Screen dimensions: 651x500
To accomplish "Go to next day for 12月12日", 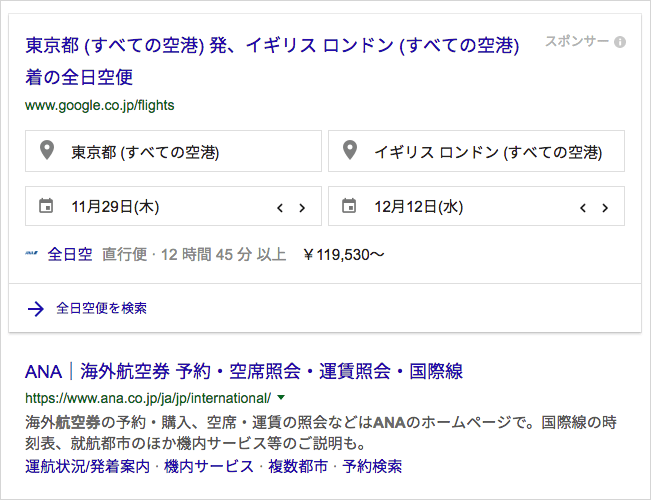I will pyautogui.click(x=605, y=208).
